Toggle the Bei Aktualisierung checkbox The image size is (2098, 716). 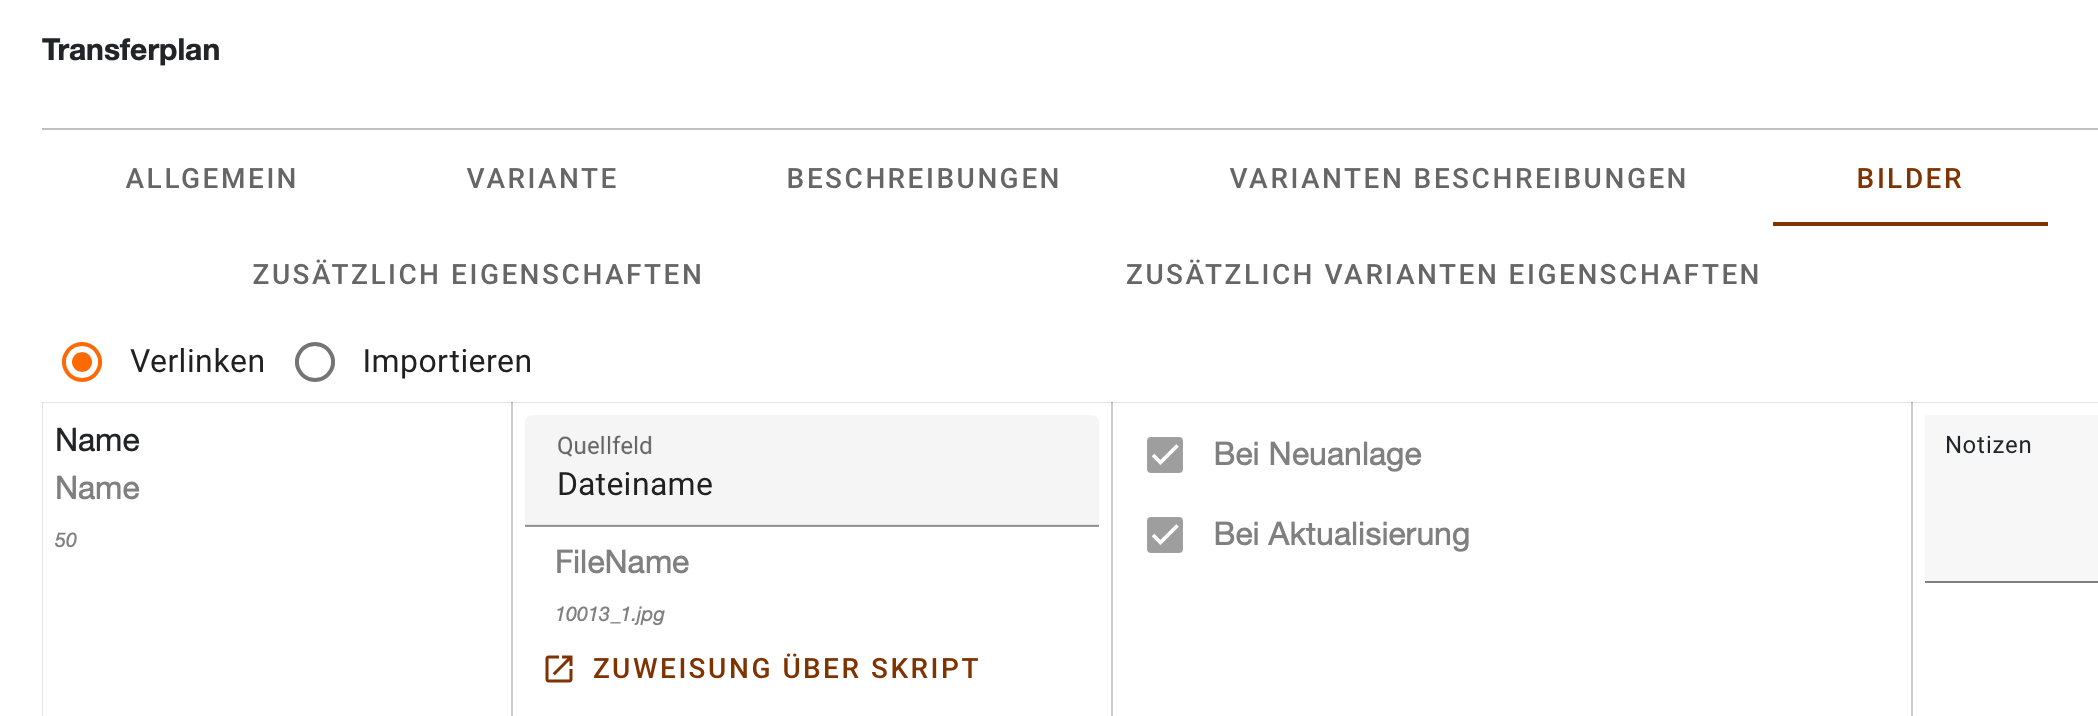[x=1165, y=535]
